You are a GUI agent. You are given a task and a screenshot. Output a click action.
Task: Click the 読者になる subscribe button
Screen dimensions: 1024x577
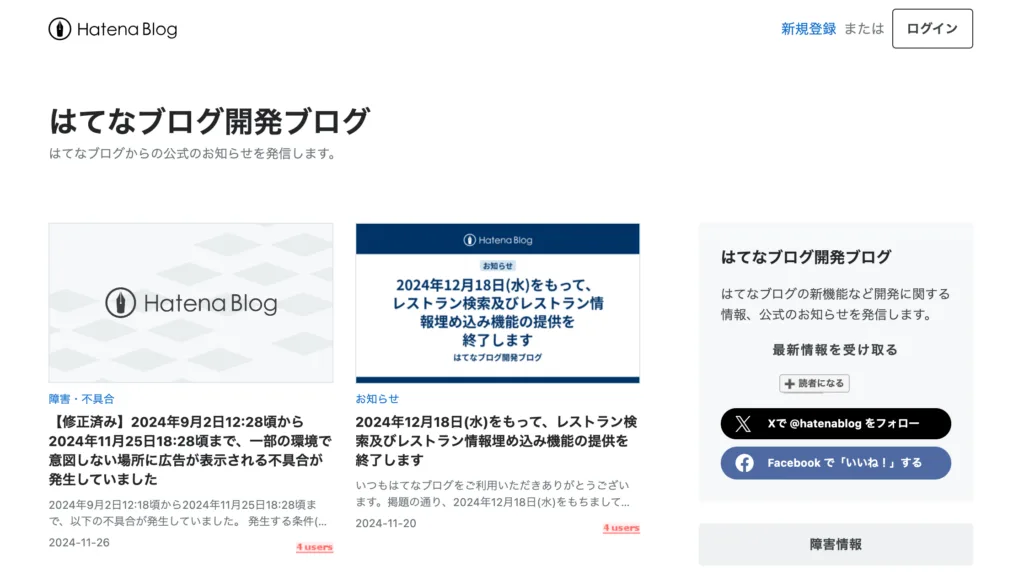coord(814,383)
